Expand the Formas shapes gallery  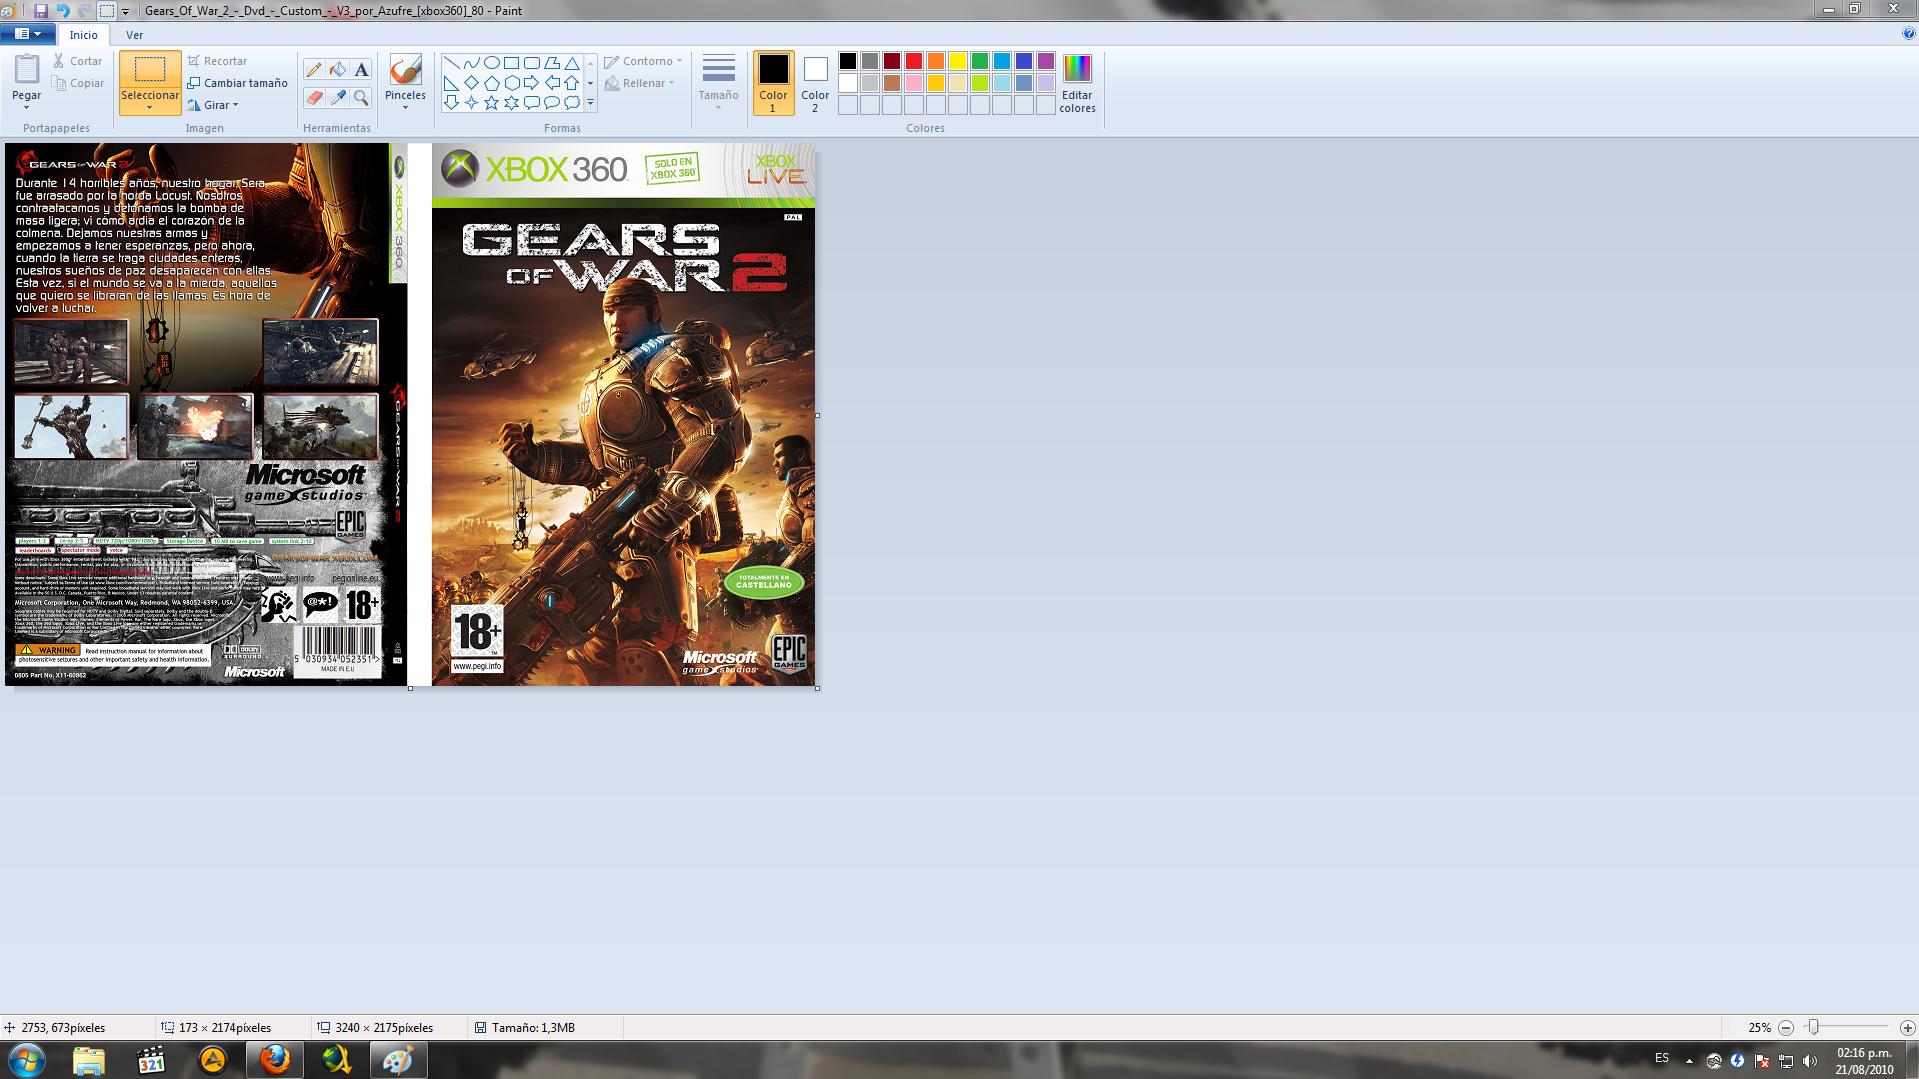click(590, 102)
